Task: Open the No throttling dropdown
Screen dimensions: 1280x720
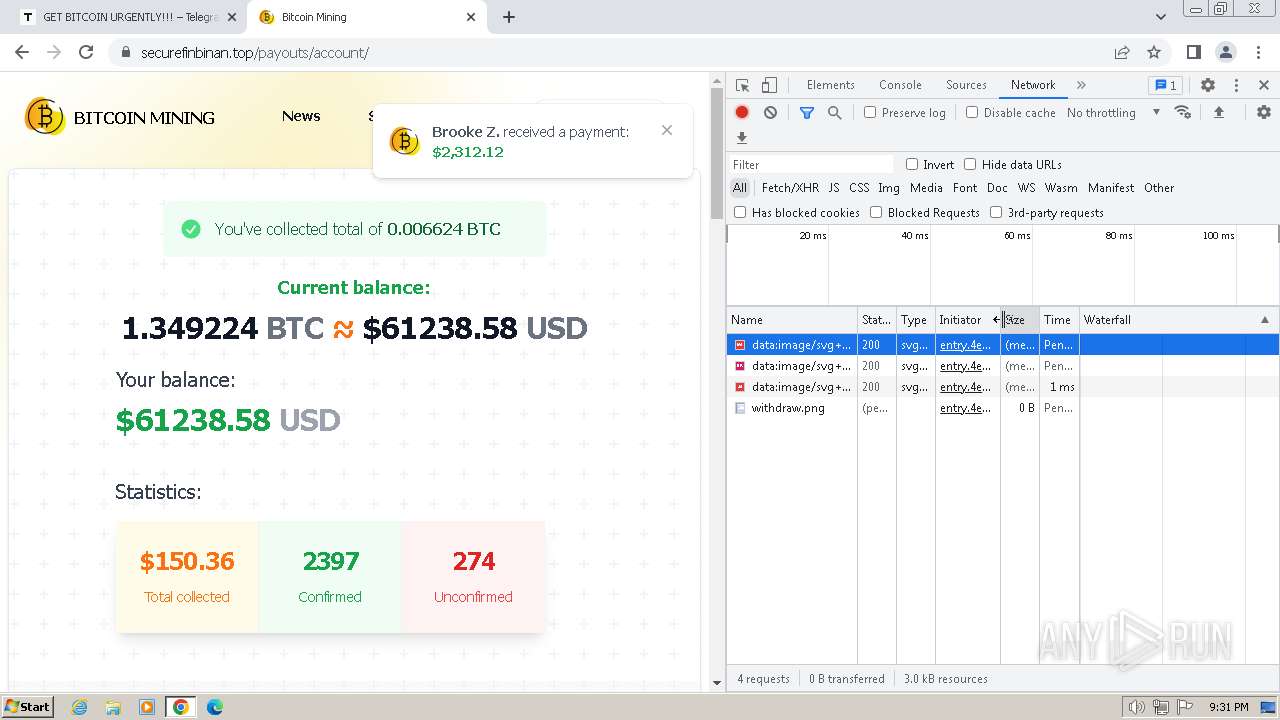Action: (1113, 112)
